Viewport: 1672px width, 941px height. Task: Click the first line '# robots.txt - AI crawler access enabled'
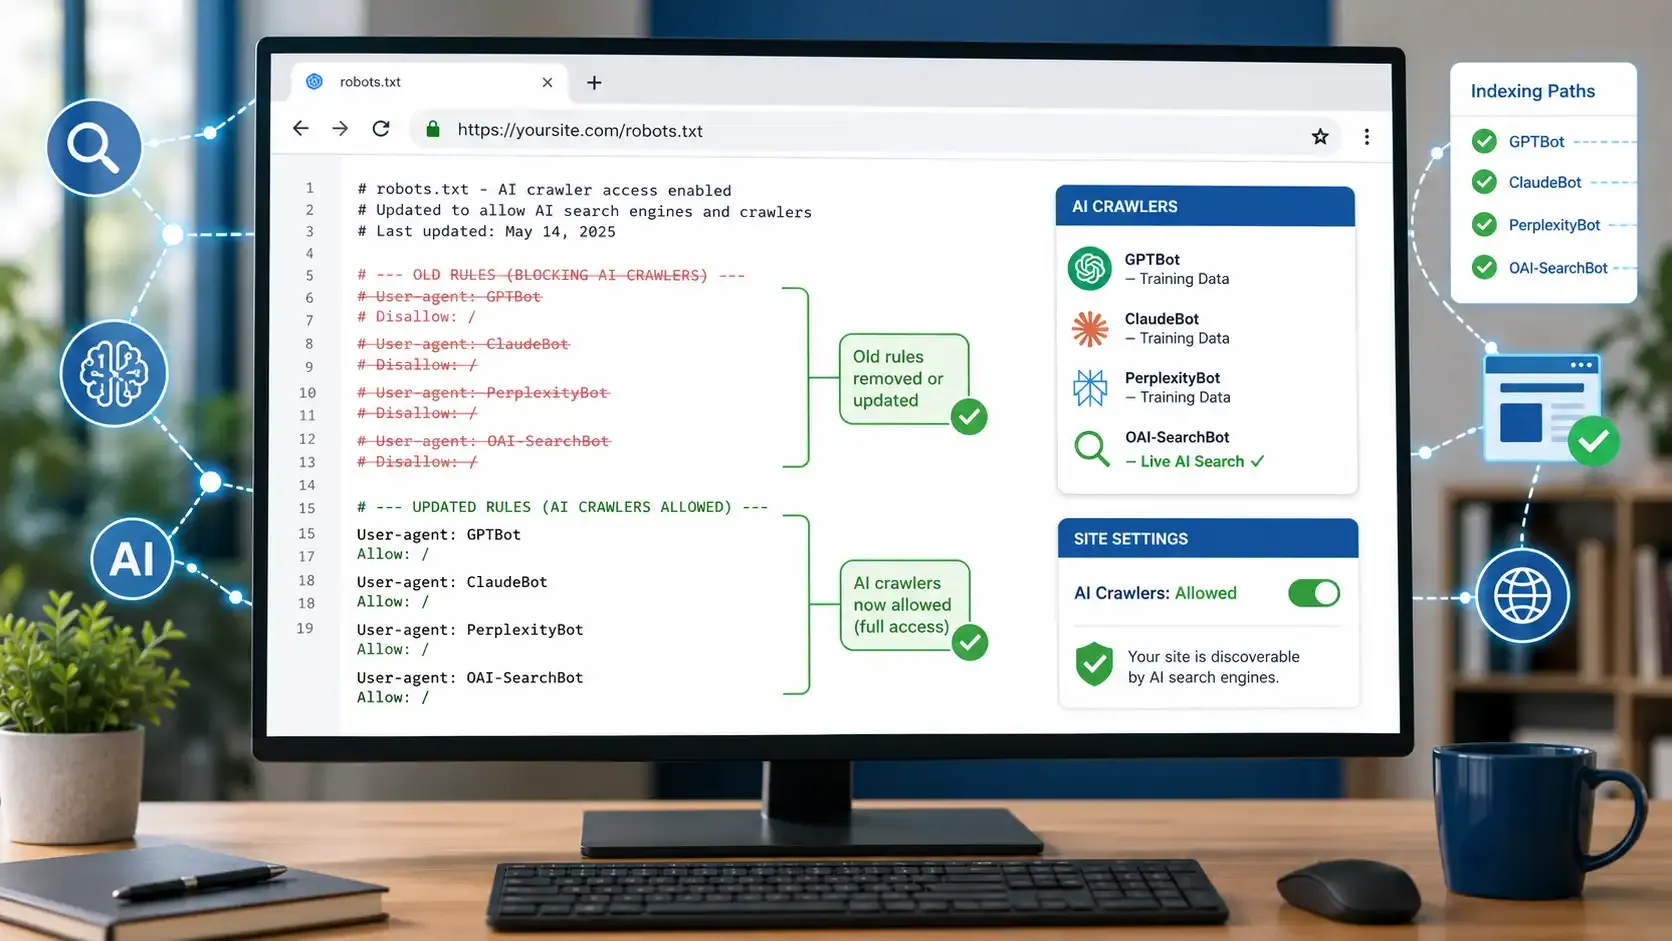544,189
